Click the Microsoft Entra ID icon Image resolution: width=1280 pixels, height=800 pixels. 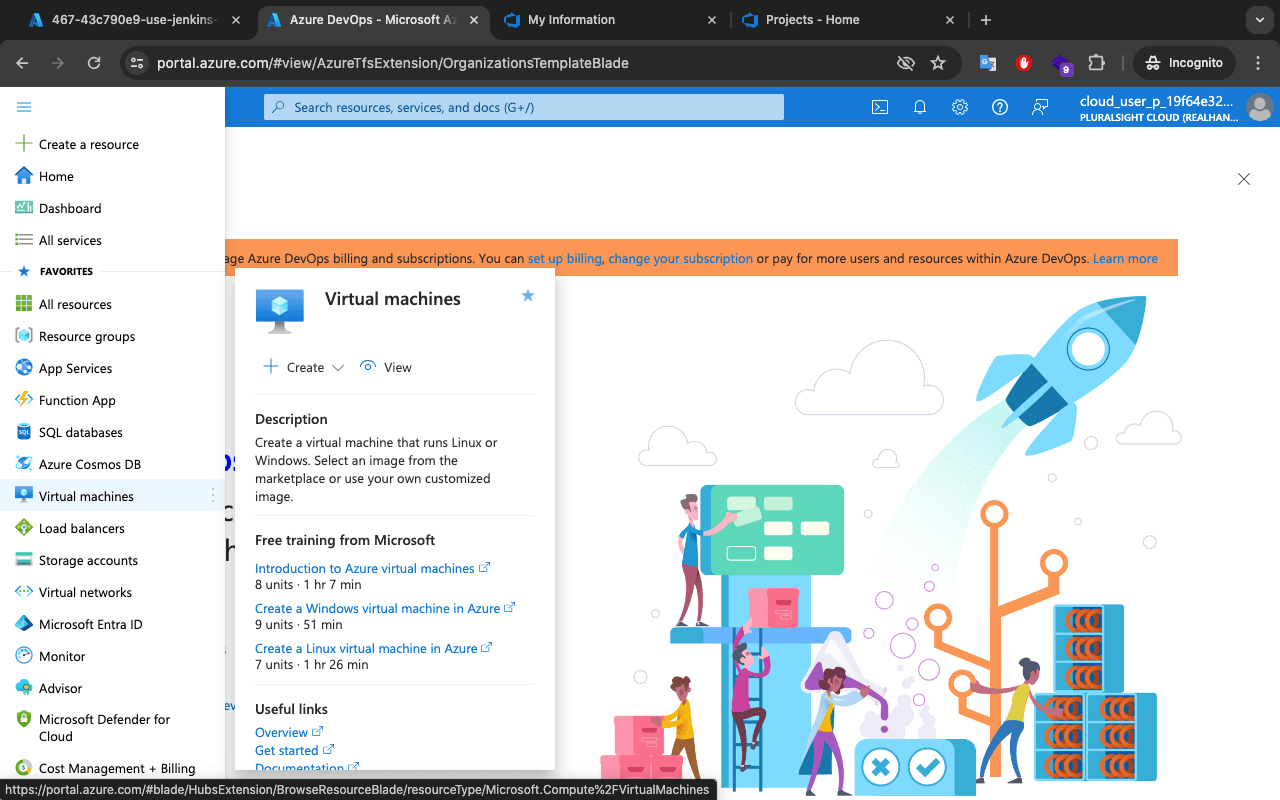[x=24, y=624]
